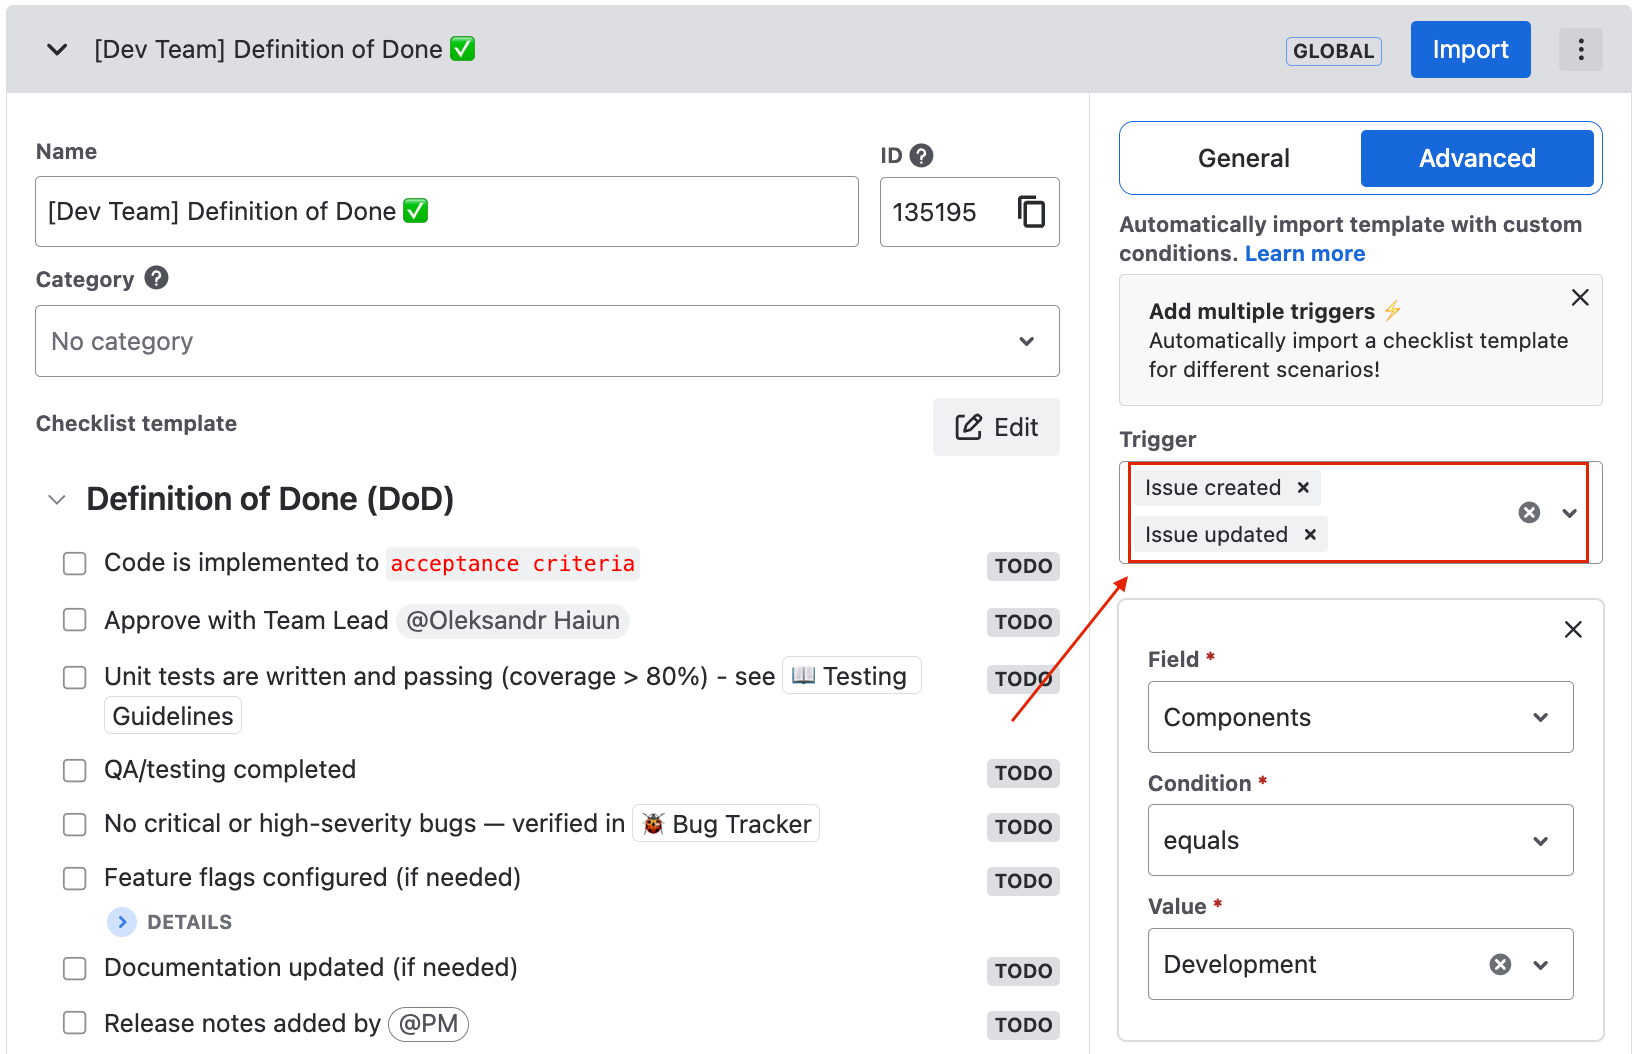Check 'Approve with Team Lead' item
This screenshot has width=1646, height=1054.
(75, 620)
